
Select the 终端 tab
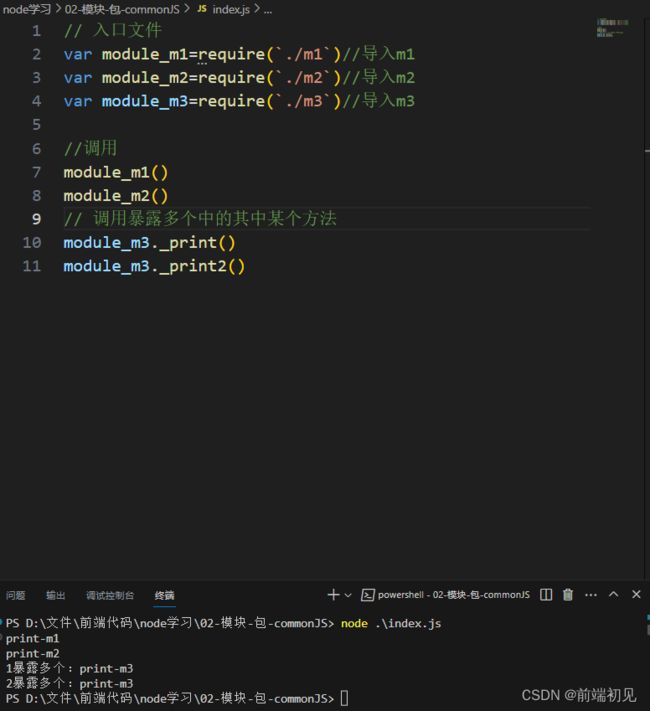pyautogui.click(x=164, y=595)
